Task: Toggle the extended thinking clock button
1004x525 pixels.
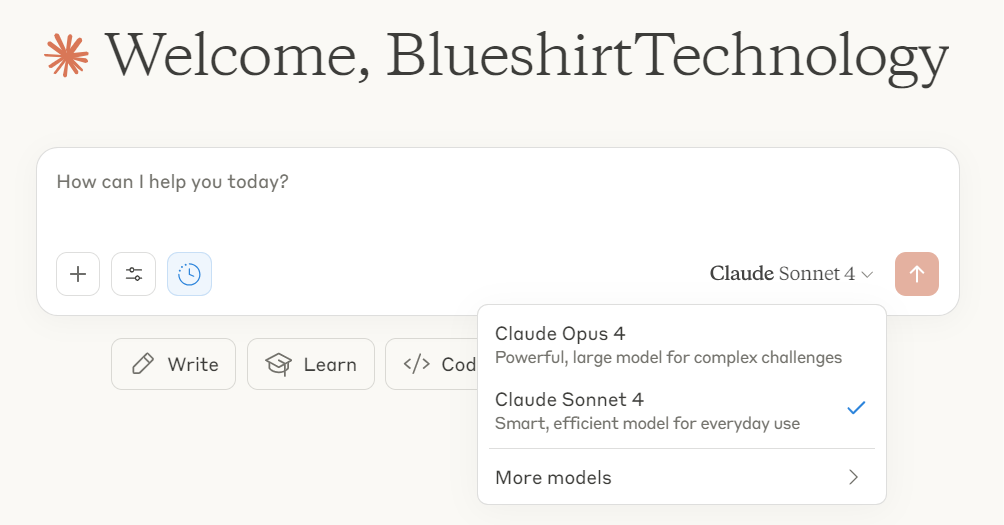Action: (x=190, y=274)
